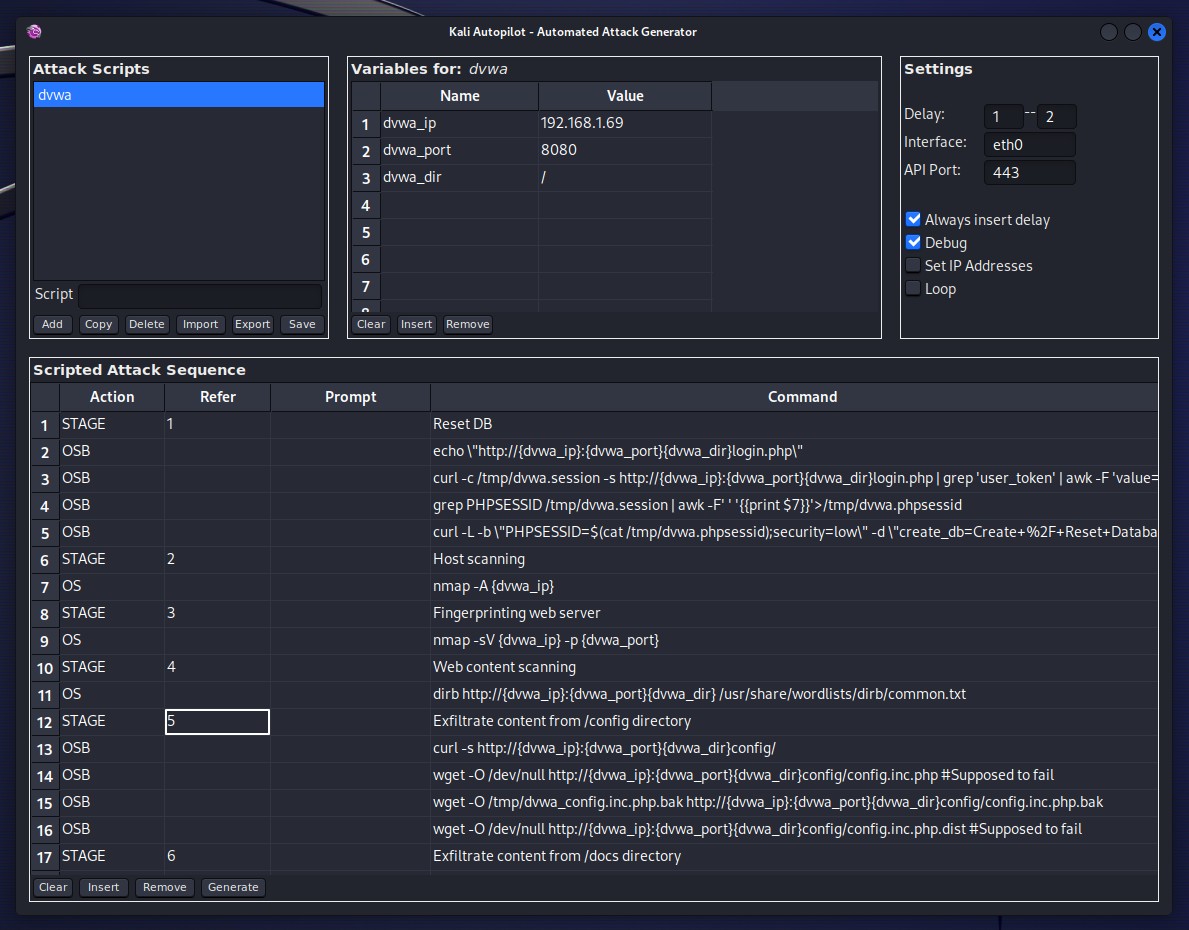Click the Import button

(x=200, y=324)
